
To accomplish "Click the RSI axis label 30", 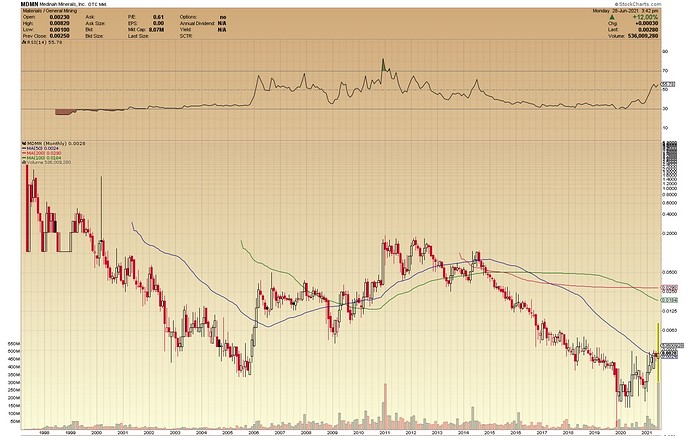I will click(665, 109).
